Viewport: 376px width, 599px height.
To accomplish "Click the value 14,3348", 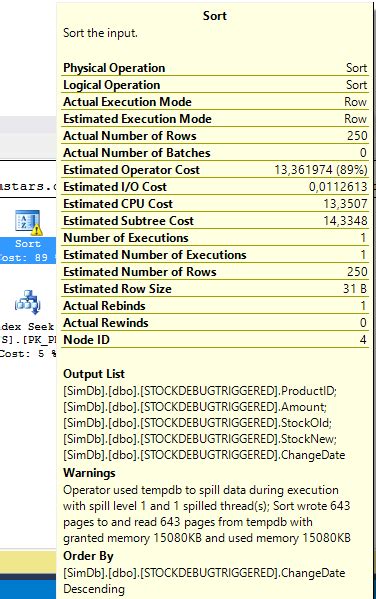I will pyautogui.click(x=345, y=220).
